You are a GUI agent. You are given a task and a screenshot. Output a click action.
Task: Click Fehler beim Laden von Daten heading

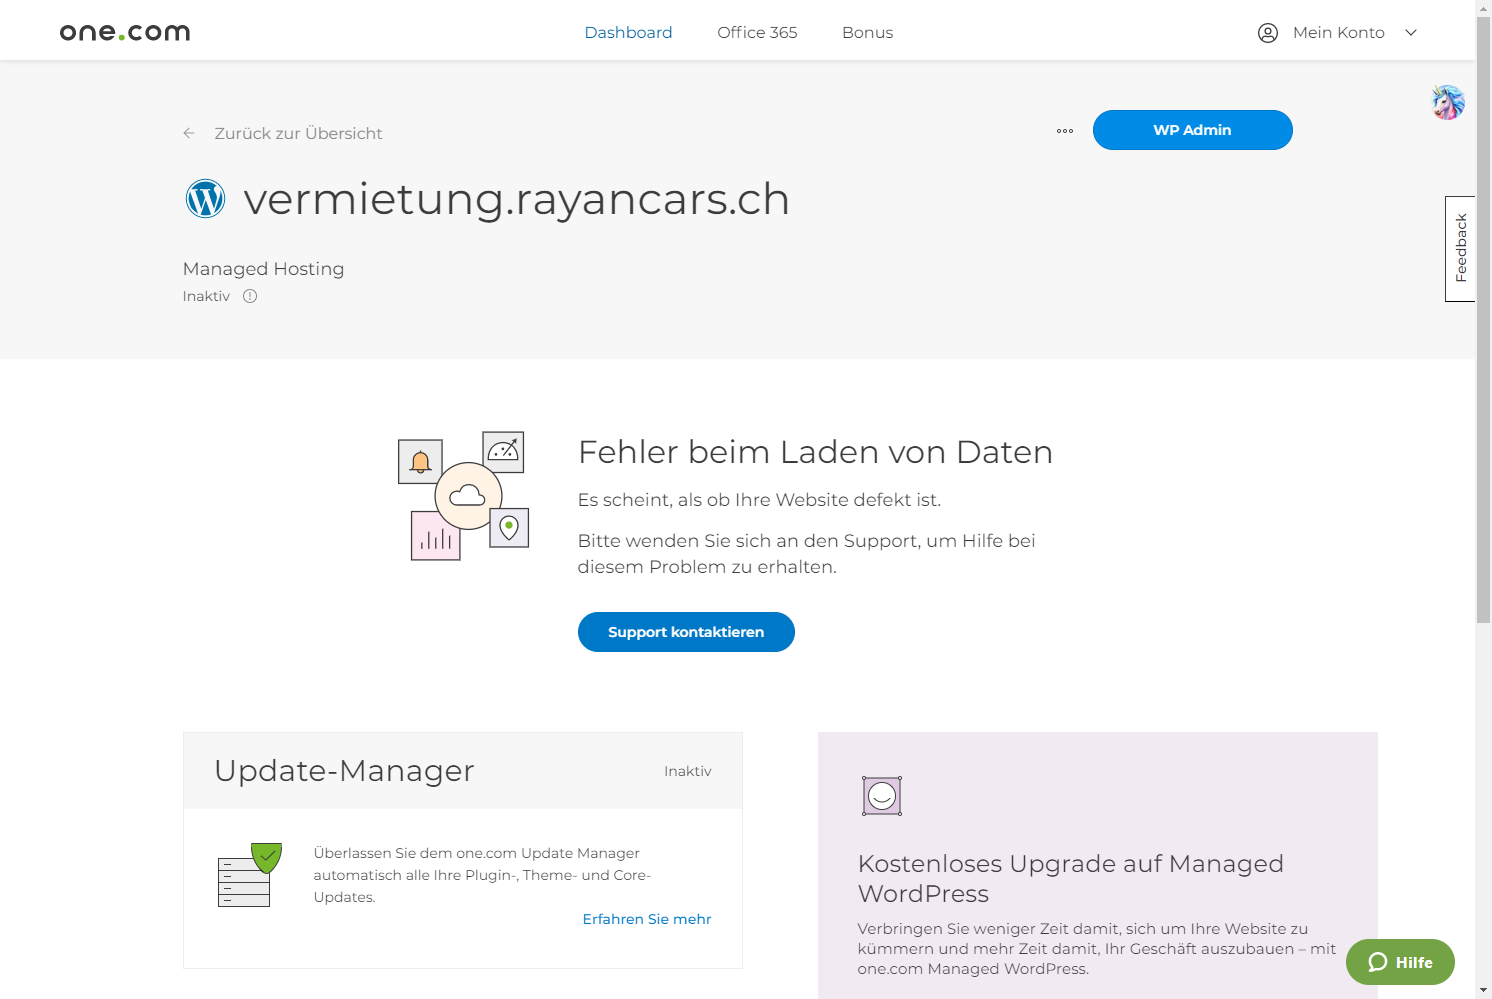(x=815, y=452)
